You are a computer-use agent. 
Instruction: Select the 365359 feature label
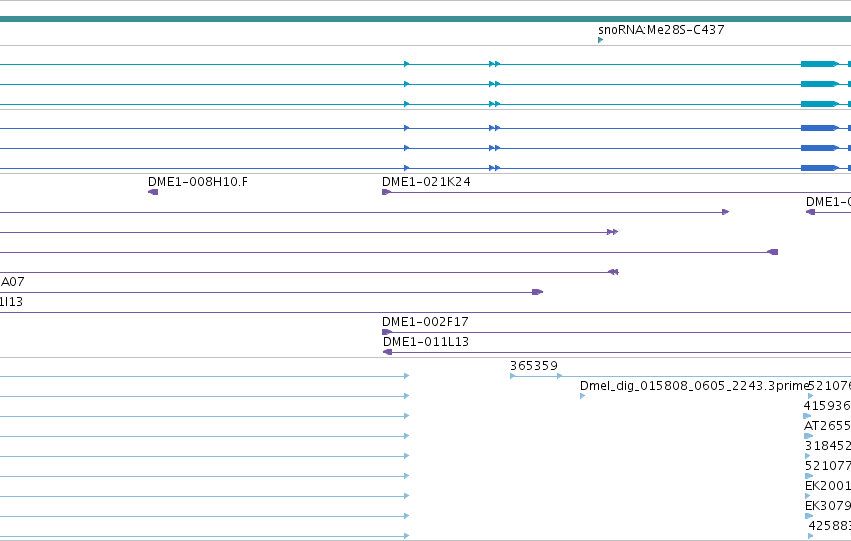(x=534, y=366)
